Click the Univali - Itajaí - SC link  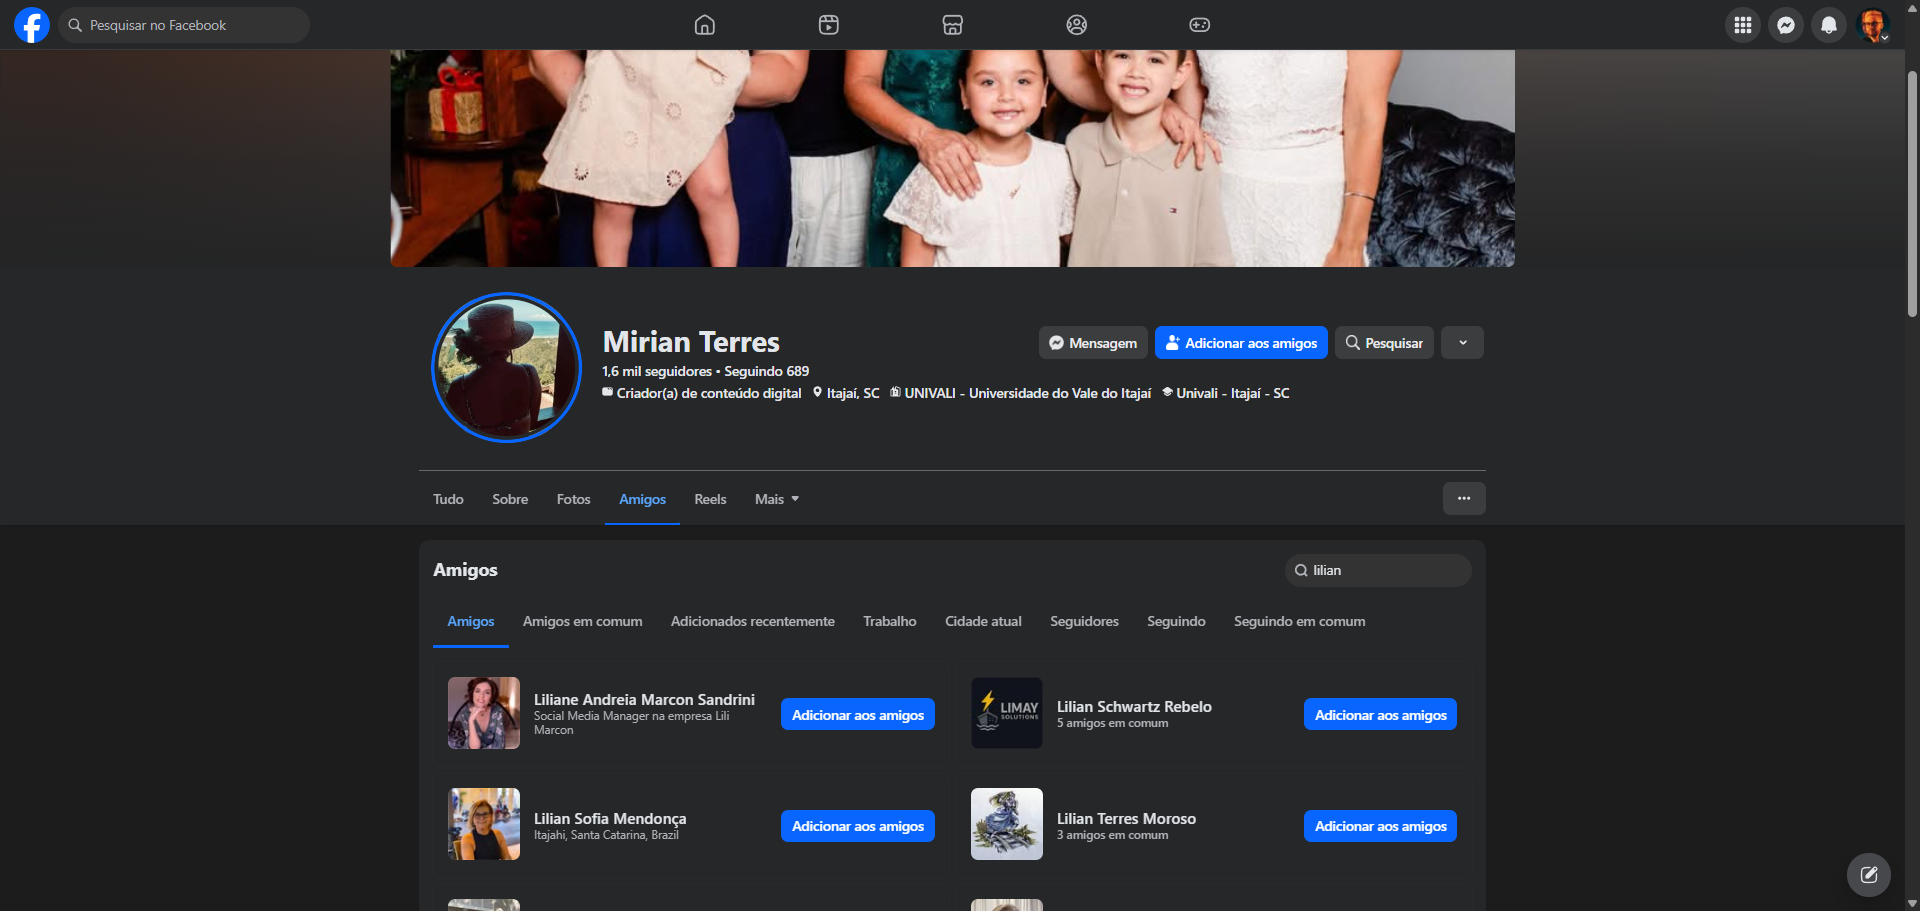pyautogui.click(x=1233, y=394)
